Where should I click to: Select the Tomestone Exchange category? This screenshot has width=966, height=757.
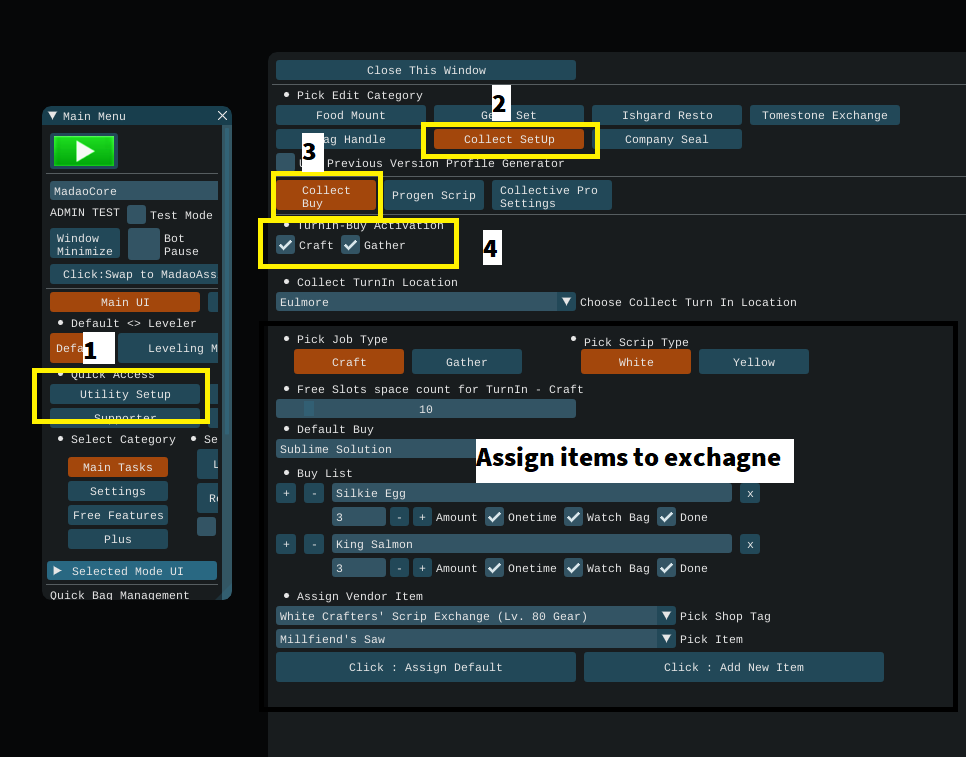pos(824,116)
